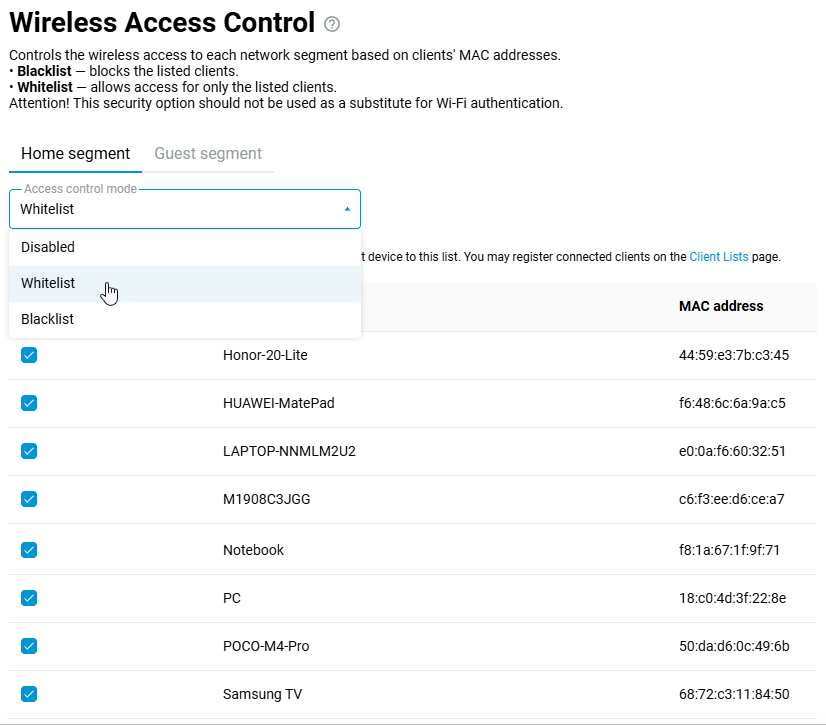Choose Disabled from the mode list

(48, 247)
